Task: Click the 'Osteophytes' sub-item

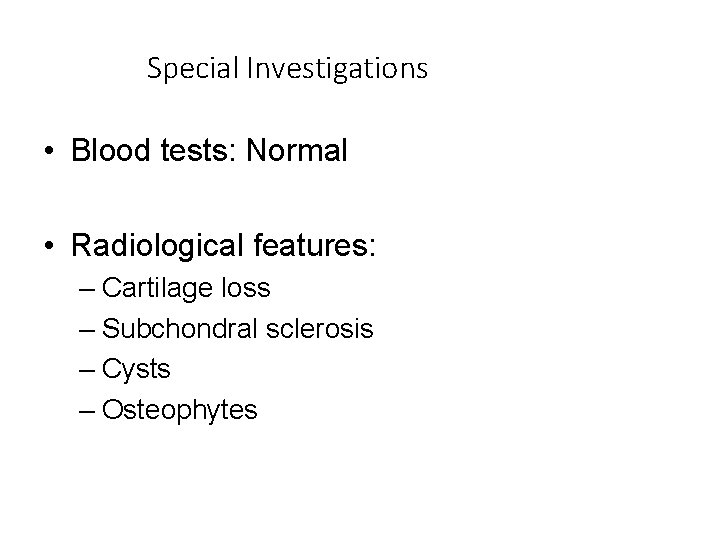Action: (x=180, y=409)
